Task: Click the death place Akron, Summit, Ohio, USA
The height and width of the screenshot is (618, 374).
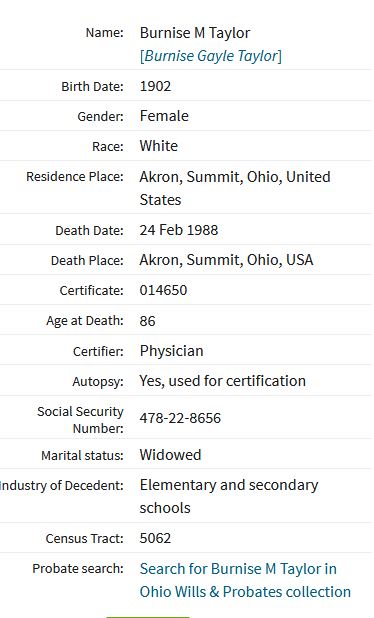Action: [x=226, y=260]
